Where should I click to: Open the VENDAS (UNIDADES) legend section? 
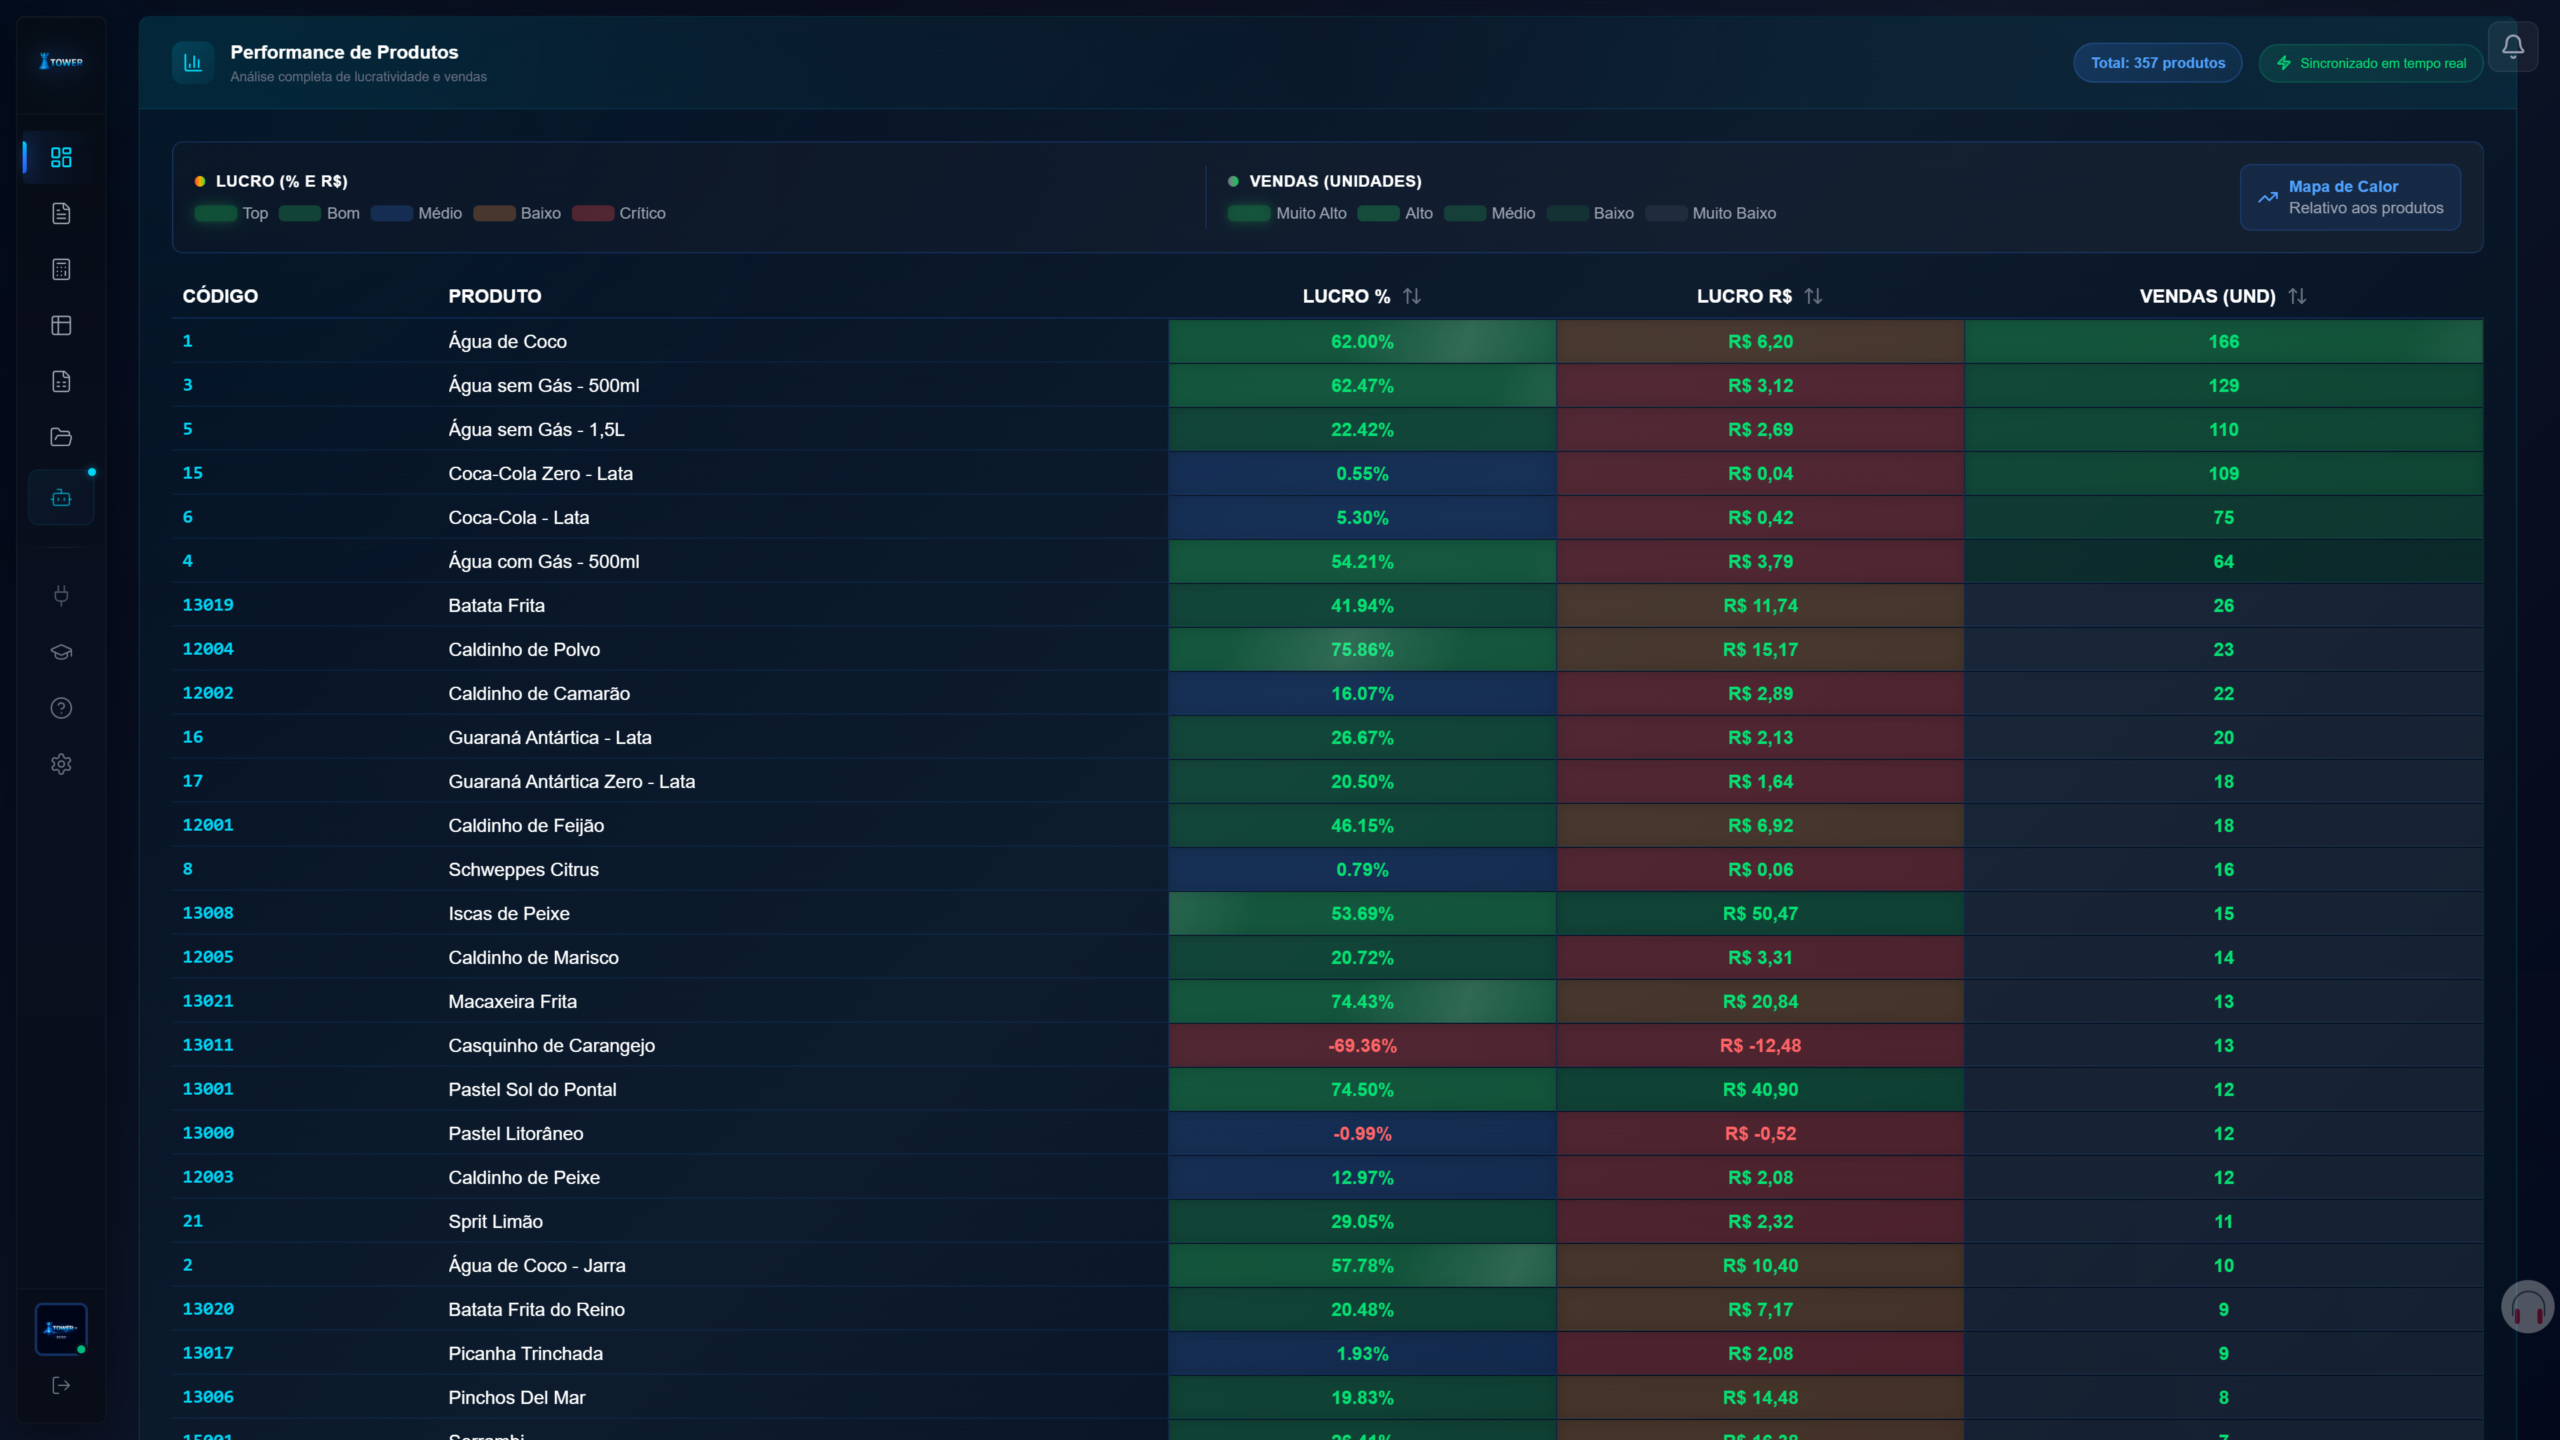coord(1337,181)
